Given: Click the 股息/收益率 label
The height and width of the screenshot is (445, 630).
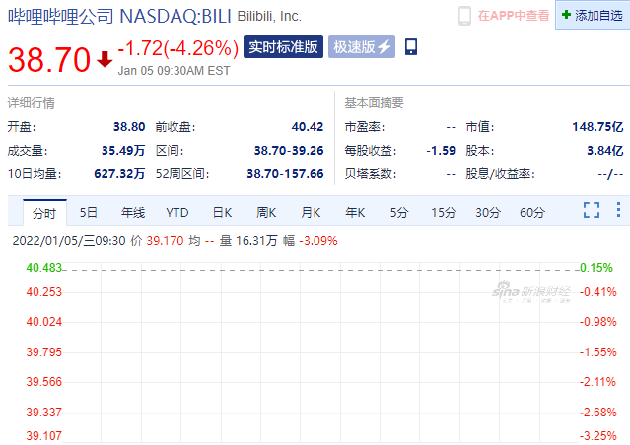Looking at the screenshot, I should [500, 174].
